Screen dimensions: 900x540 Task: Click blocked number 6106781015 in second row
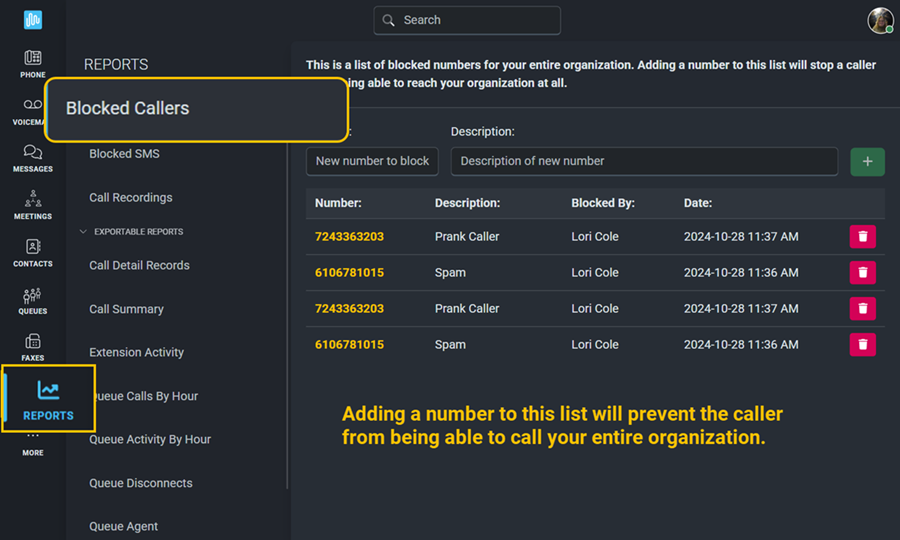(349, 273)
